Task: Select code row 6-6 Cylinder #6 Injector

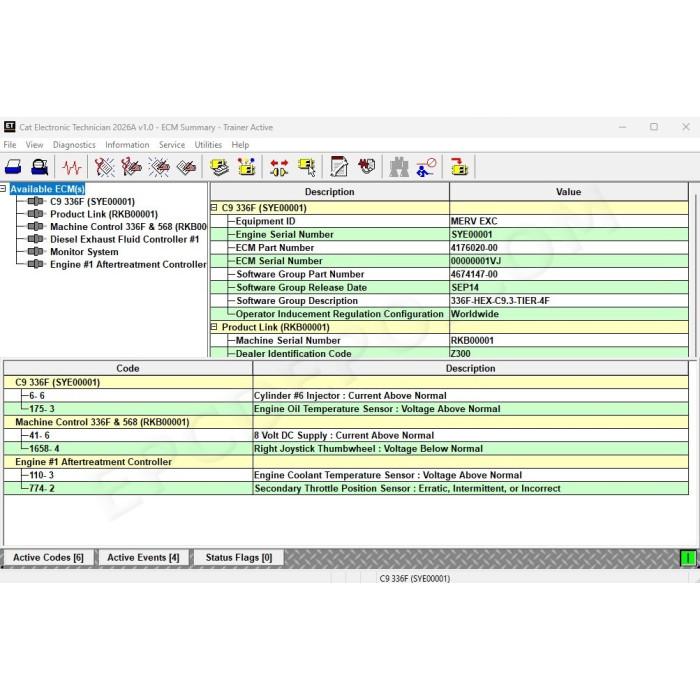Action: [346, 396]
